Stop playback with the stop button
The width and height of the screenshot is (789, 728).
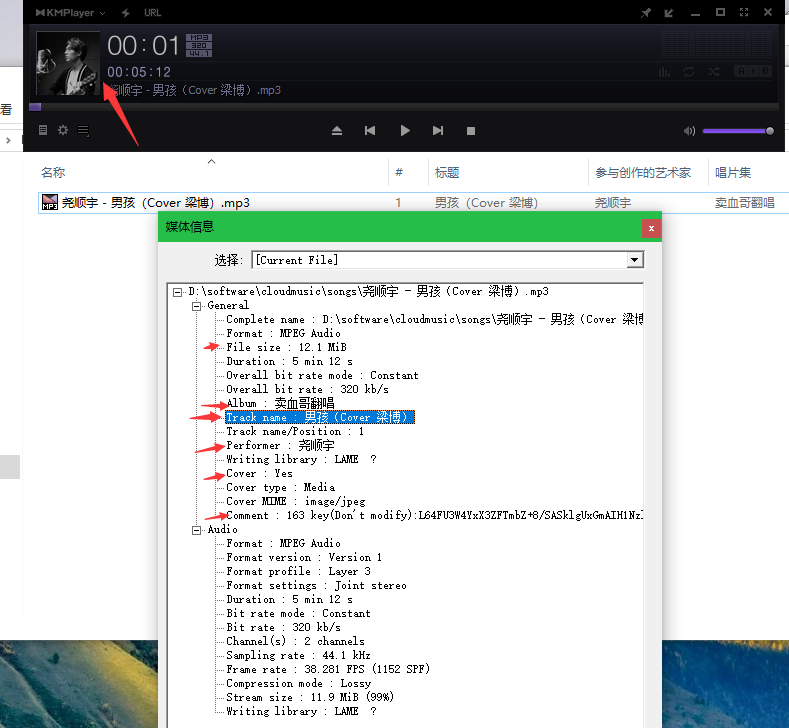tap(471, 131)
